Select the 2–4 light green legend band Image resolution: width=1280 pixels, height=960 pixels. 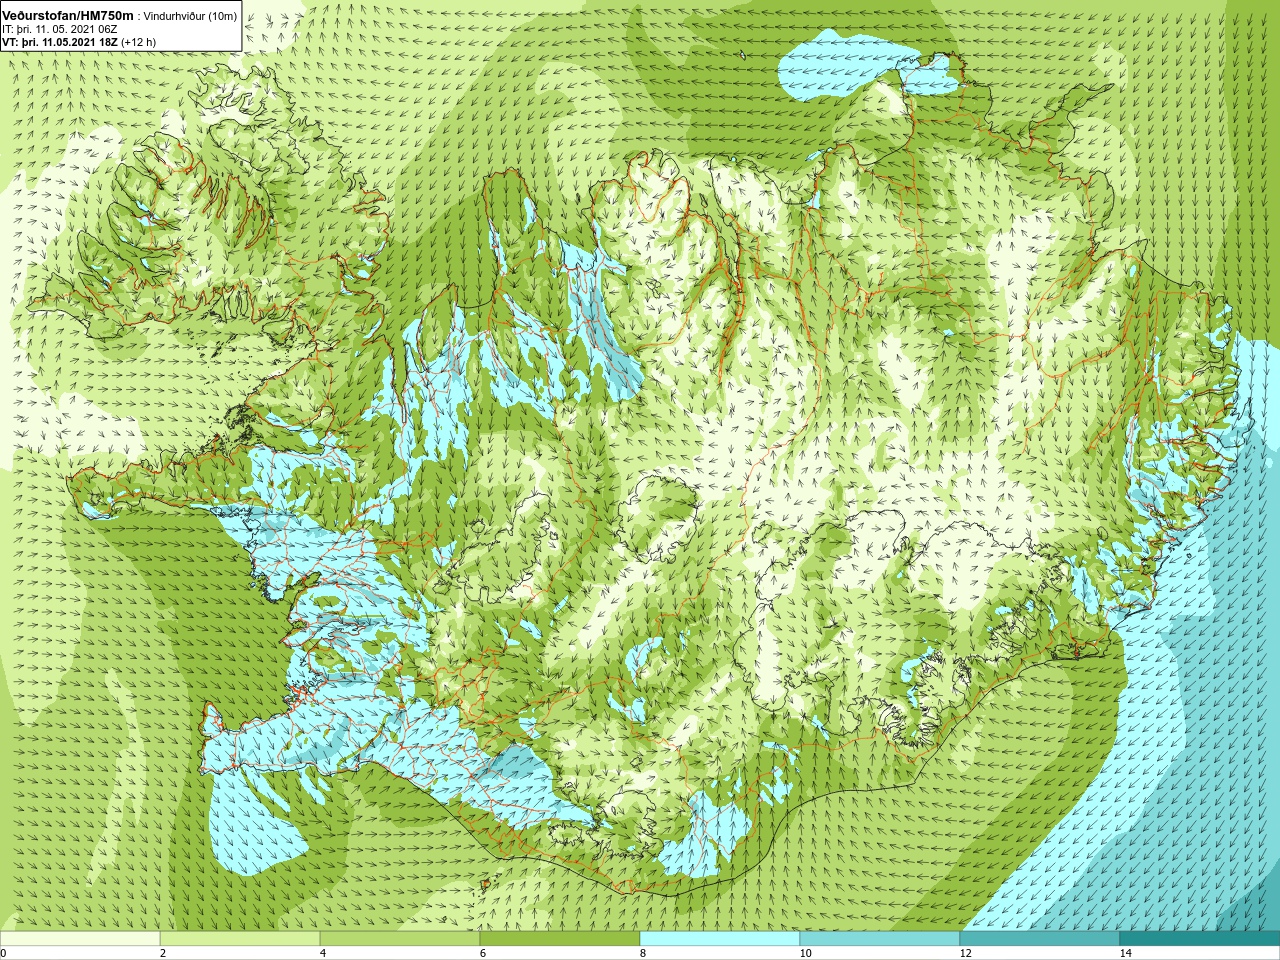[240, 939]
